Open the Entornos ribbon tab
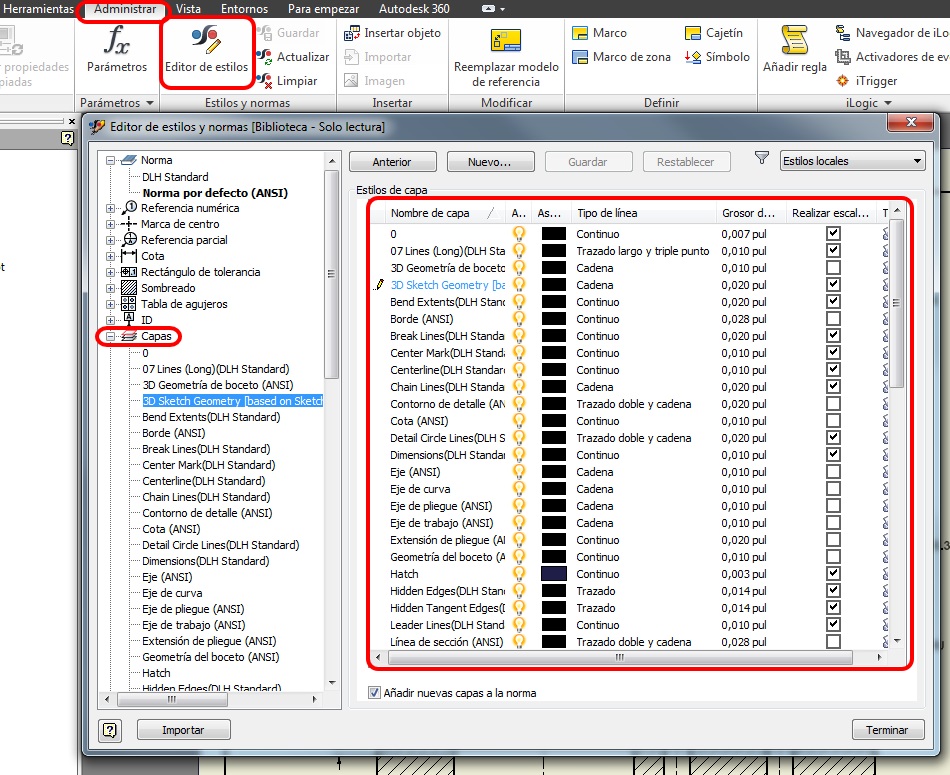This screenshot has height=775, width=950. [x=244, y=9]
